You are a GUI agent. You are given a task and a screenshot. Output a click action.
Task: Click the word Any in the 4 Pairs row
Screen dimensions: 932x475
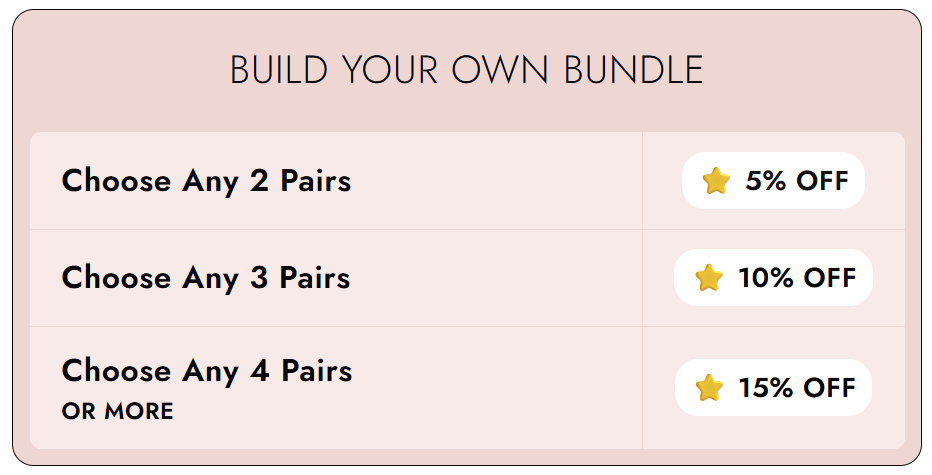(x=210, y=371)
